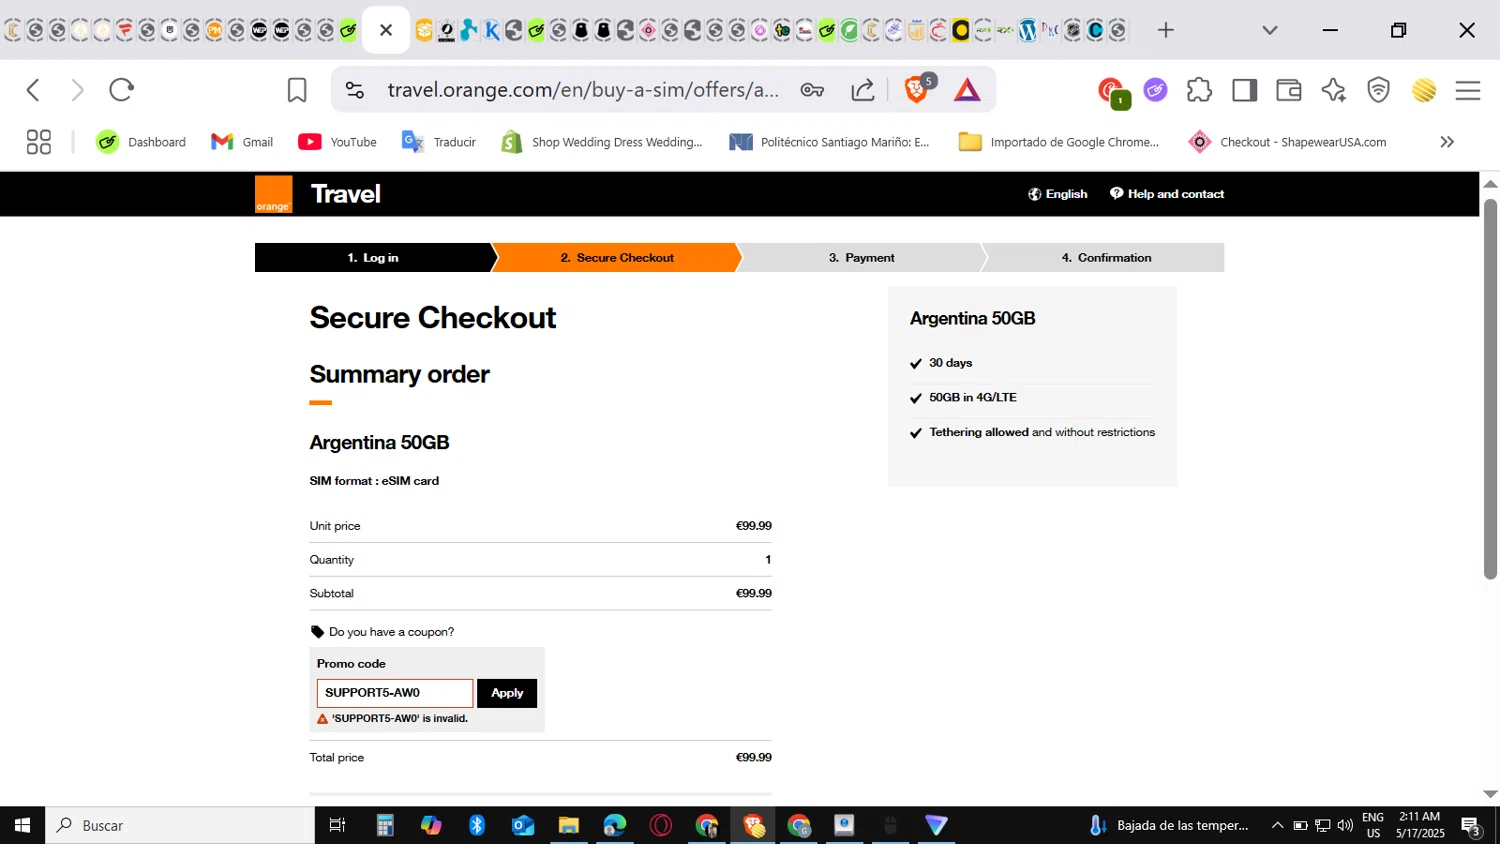Show more bookmarks with the chevron

(1446, 142)
